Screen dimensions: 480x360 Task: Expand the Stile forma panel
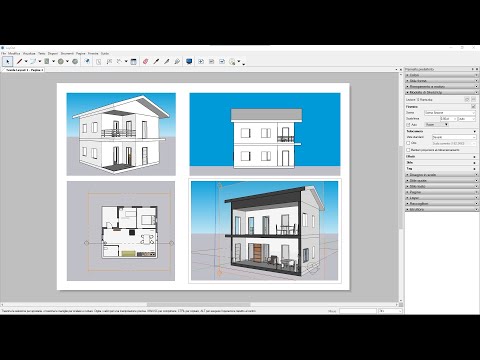(x=442, y=81)
